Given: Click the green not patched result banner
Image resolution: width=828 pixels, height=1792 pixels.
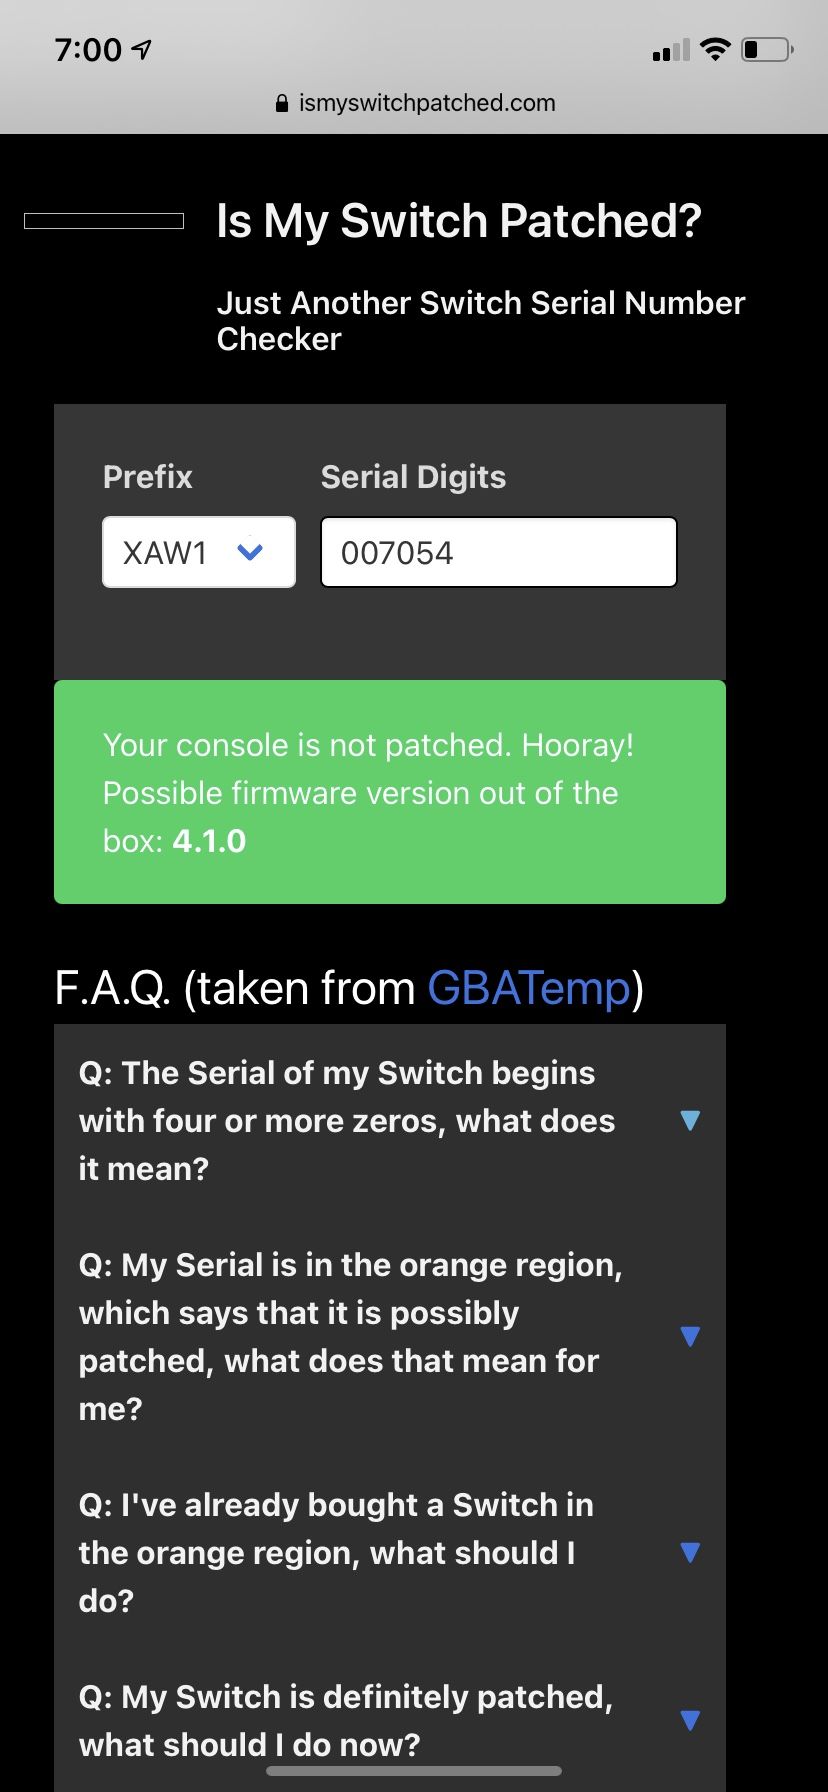Looking at the screenshot, I should [390, 792].
